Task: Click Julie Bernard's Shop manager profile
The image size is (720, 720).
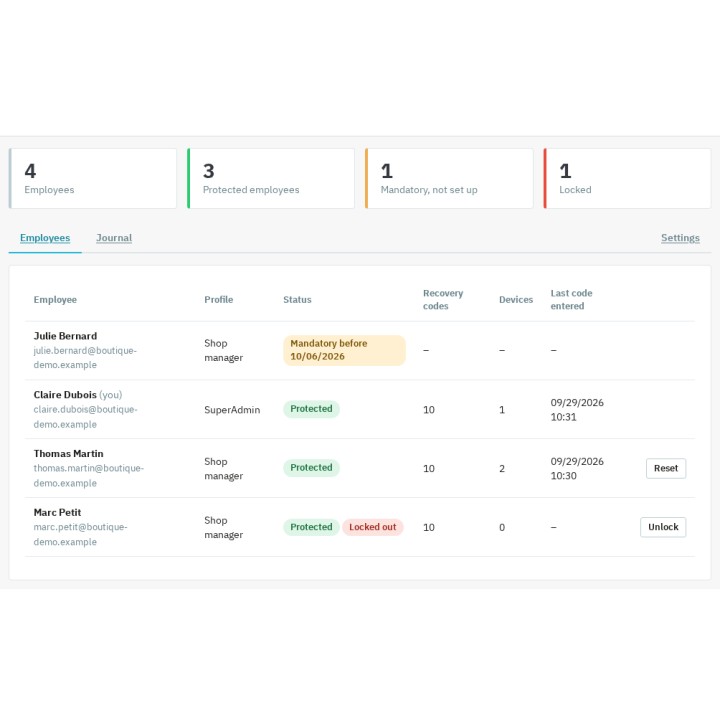Action: coord(224,350)
